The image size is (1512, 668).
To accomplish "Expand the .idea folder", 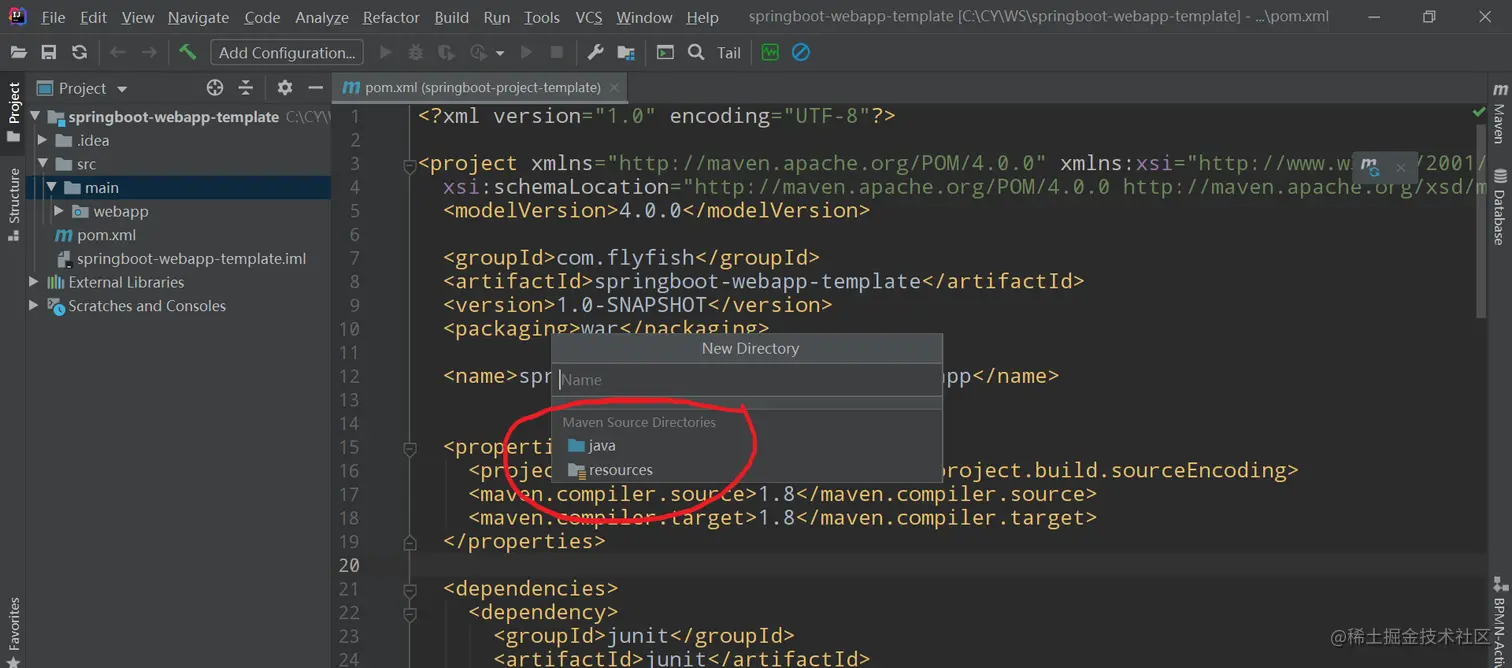I will [43, 141].
